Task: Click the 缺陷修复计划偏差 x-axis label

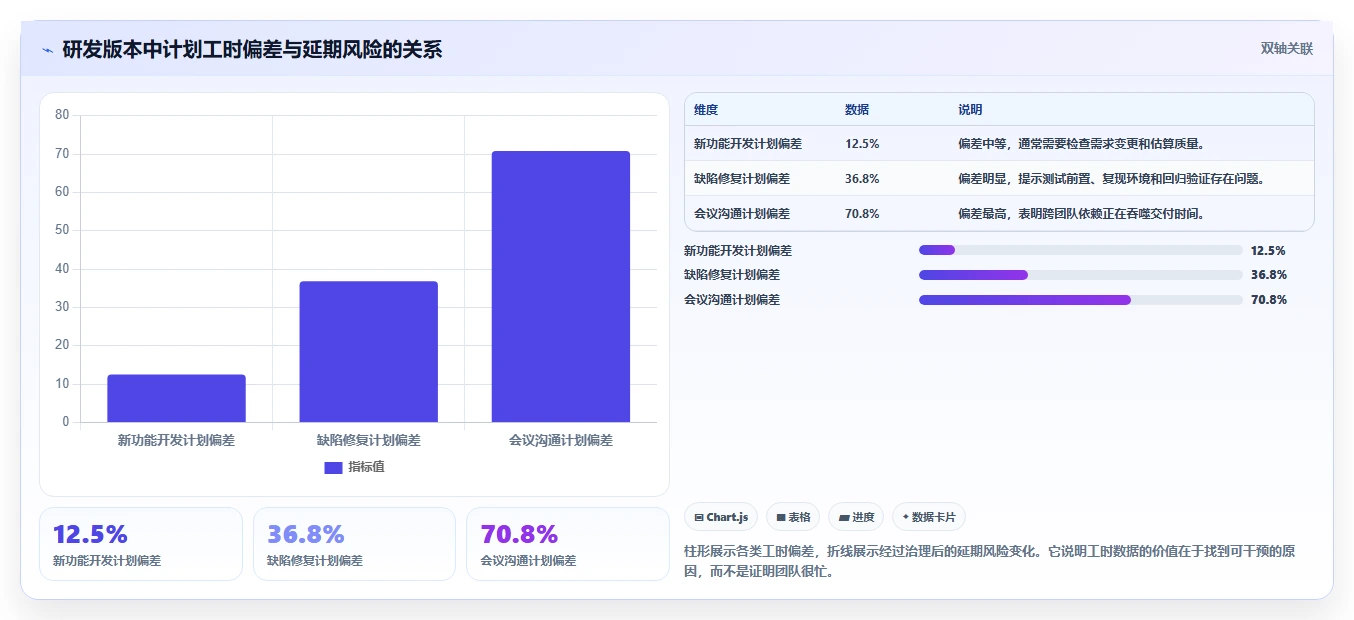Action: (x=368, y=440)
